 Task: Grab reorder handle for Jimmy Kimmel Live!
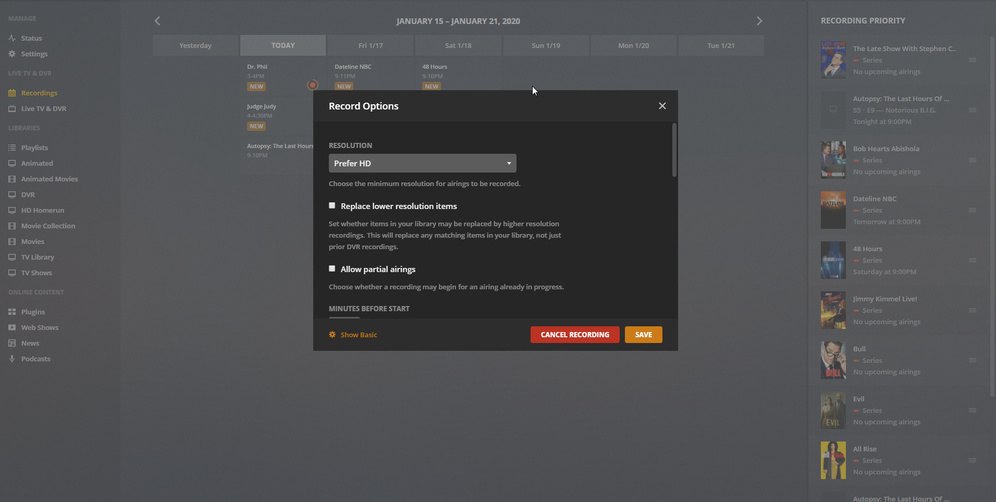click(x=972, y=311)
